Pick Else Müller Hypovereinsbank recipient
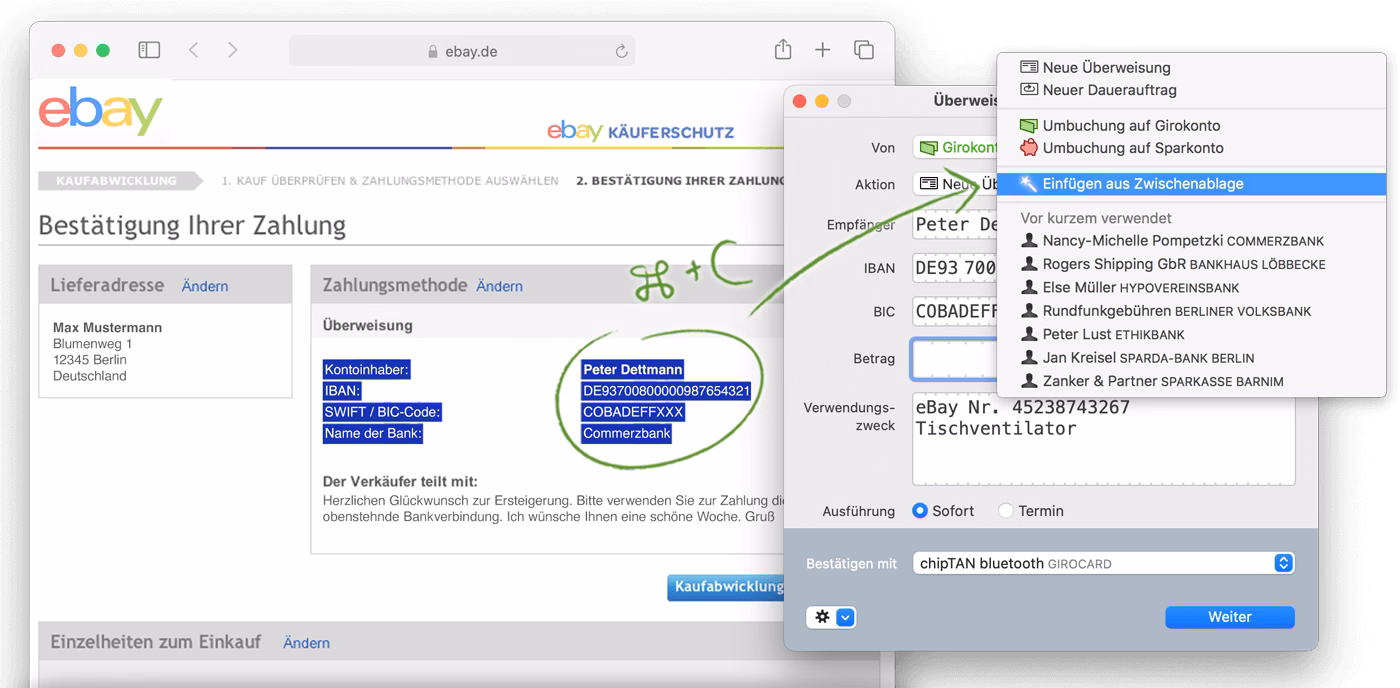Image resolution: width=1400 pixels, height=688 pixels. click(1192, 287)
